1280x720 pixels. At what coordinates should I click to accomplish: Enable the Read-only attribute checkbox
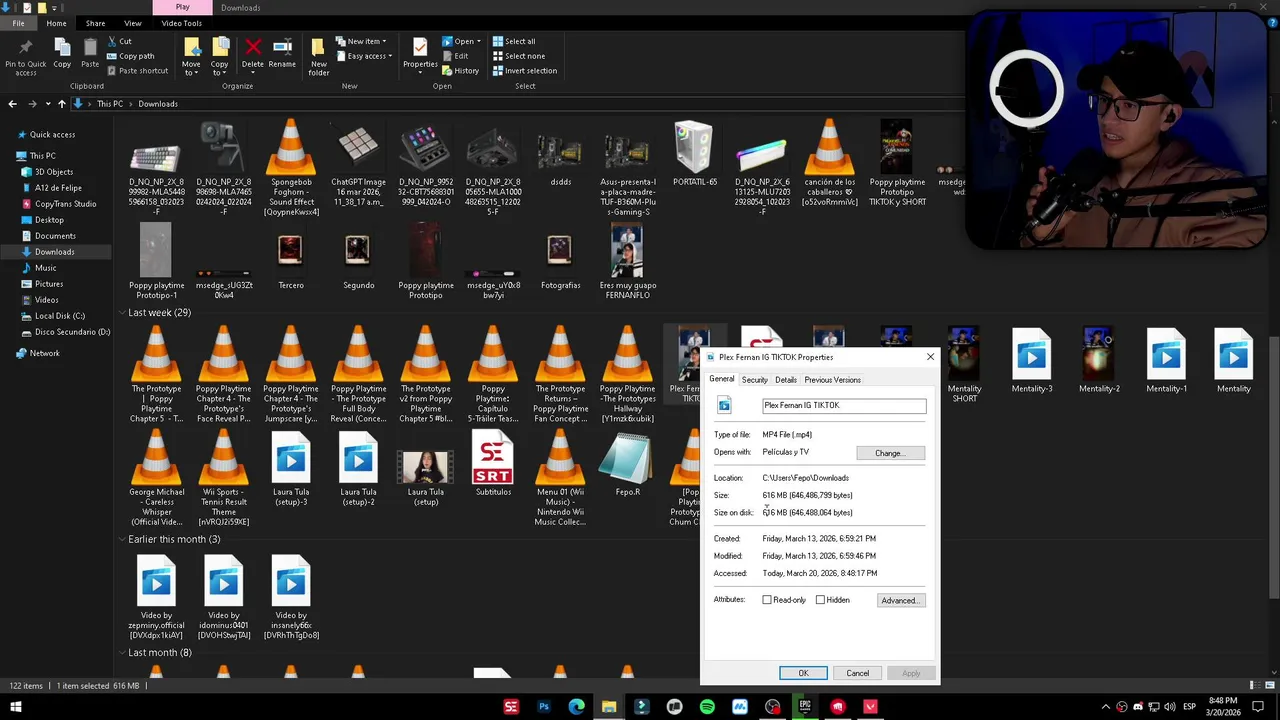[x=767, y=600]
